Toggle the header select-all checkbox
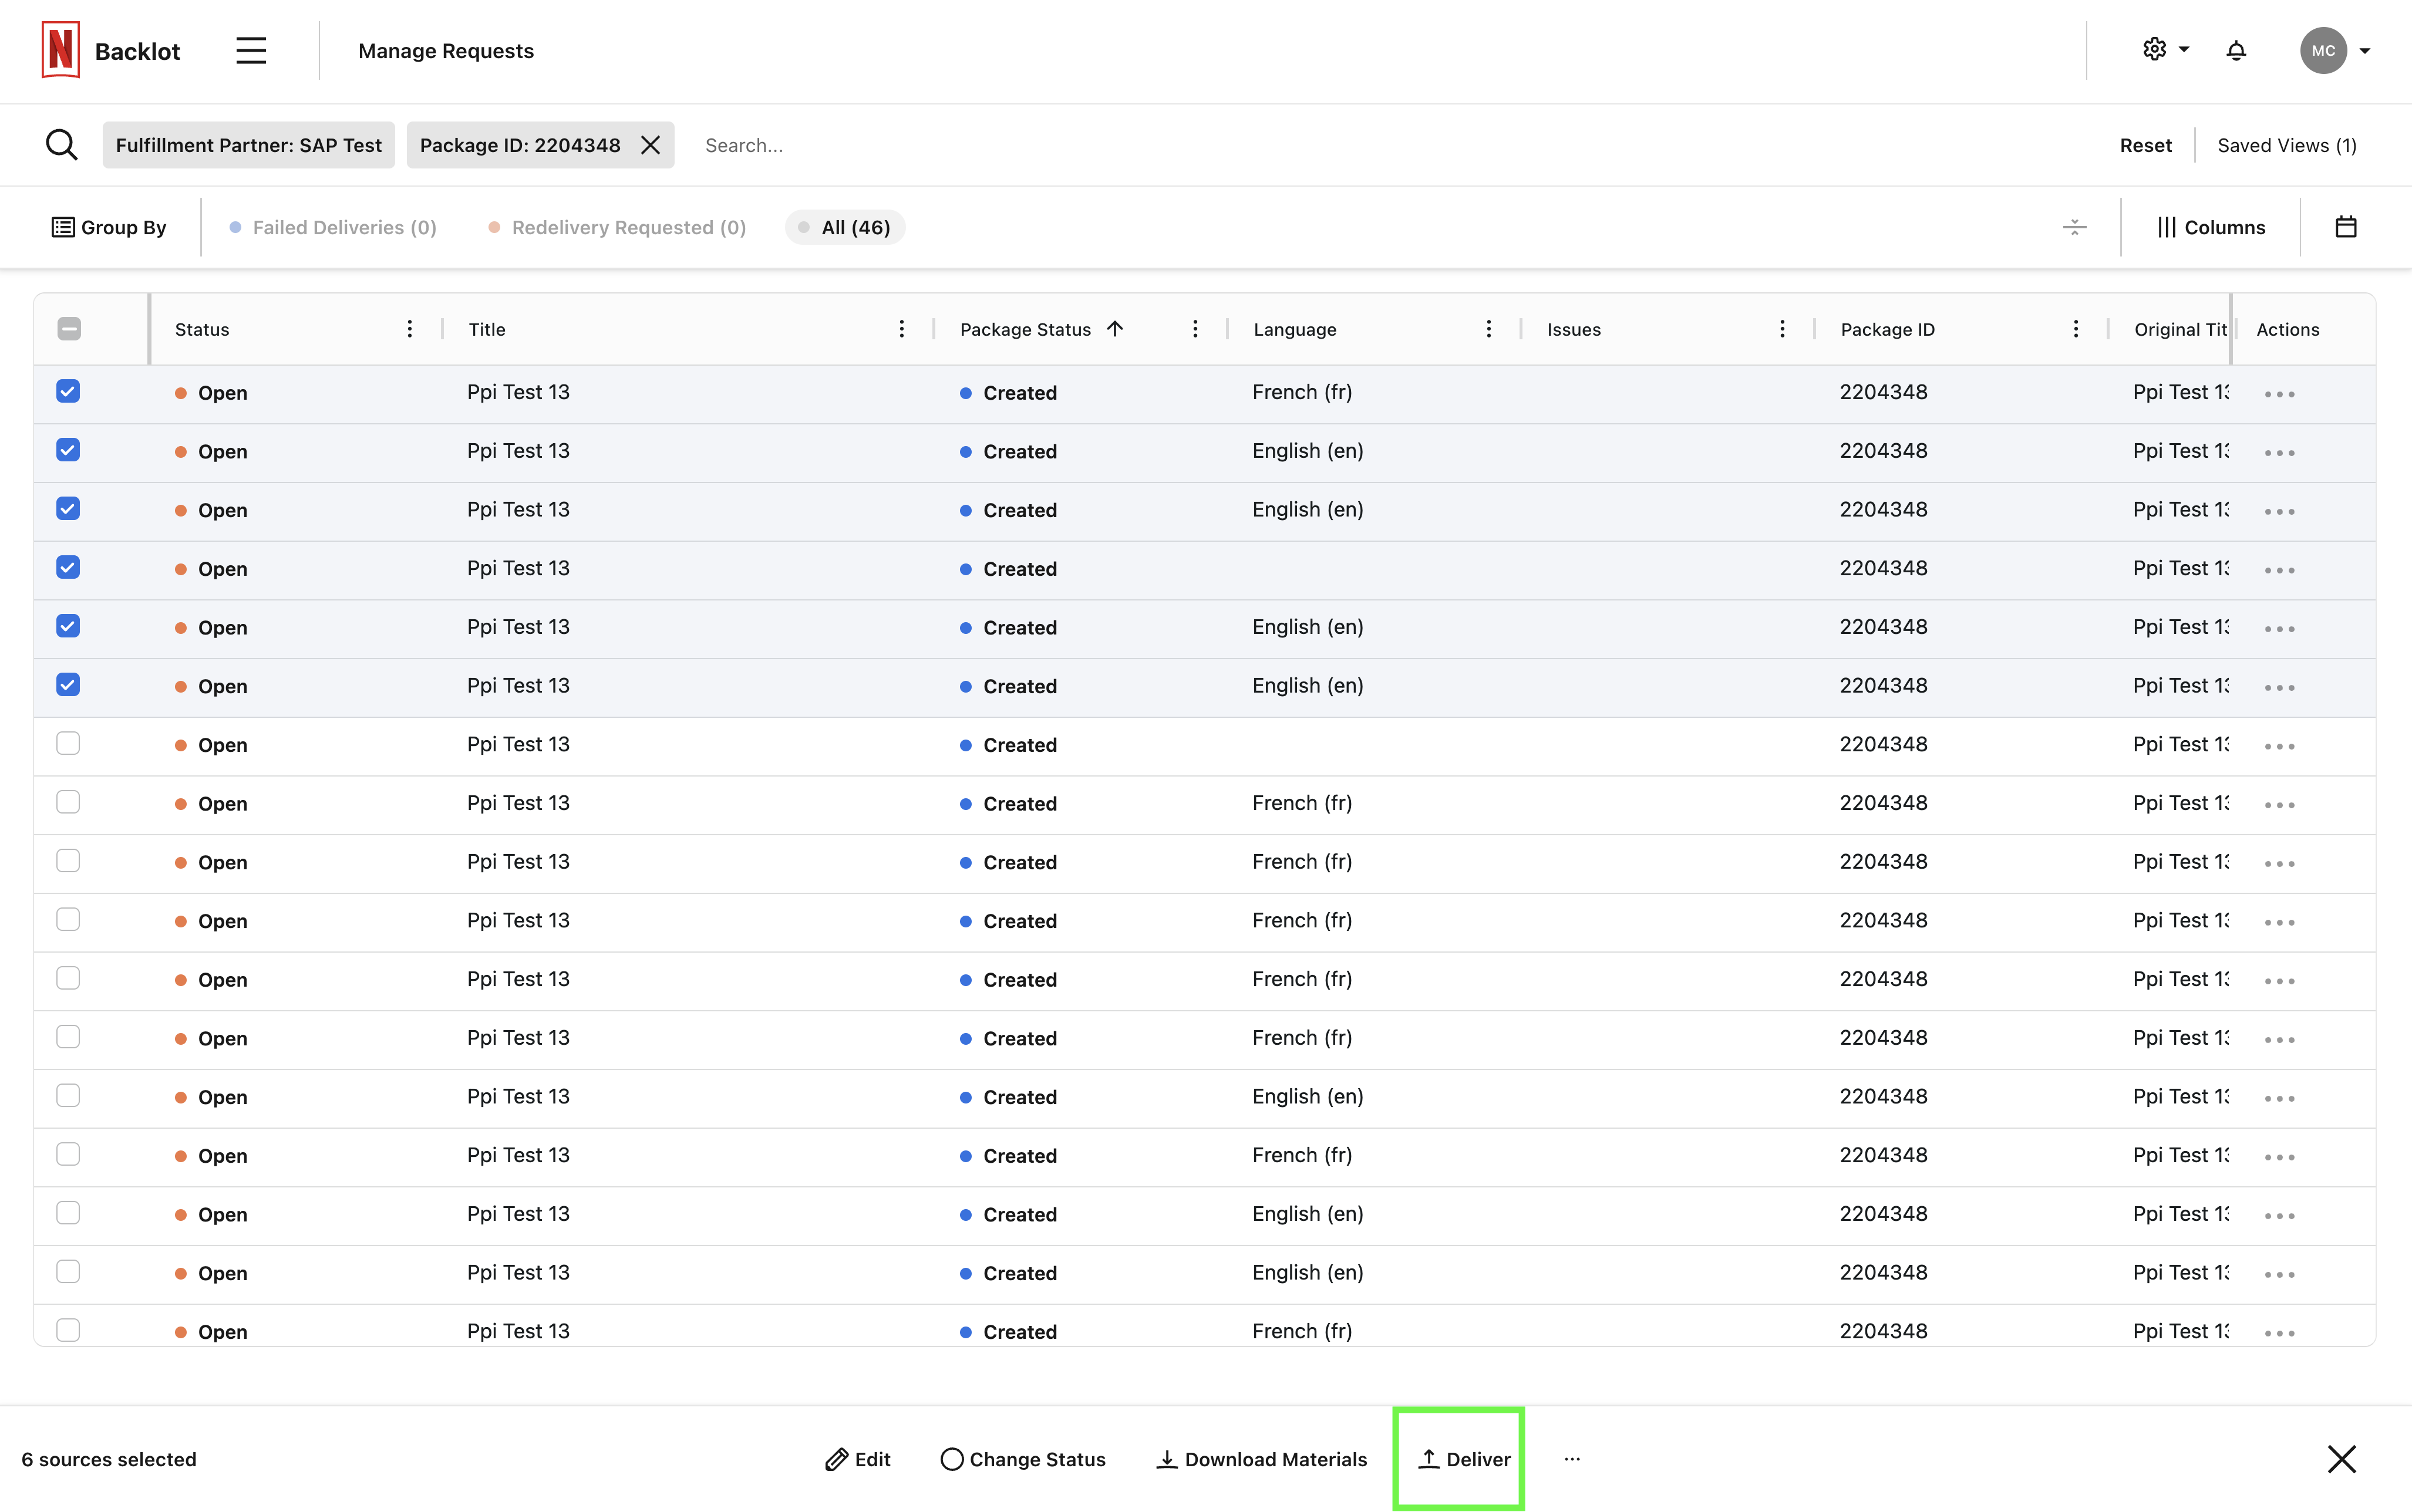This screenshot has height=1512, width=2412. pyautogui.click(x=69, y=329)
